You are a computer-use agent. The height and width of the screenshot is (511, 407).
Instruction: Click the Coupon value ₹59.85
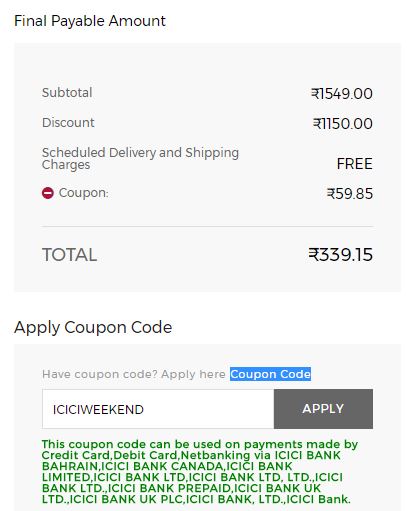[x=350, y=194]
